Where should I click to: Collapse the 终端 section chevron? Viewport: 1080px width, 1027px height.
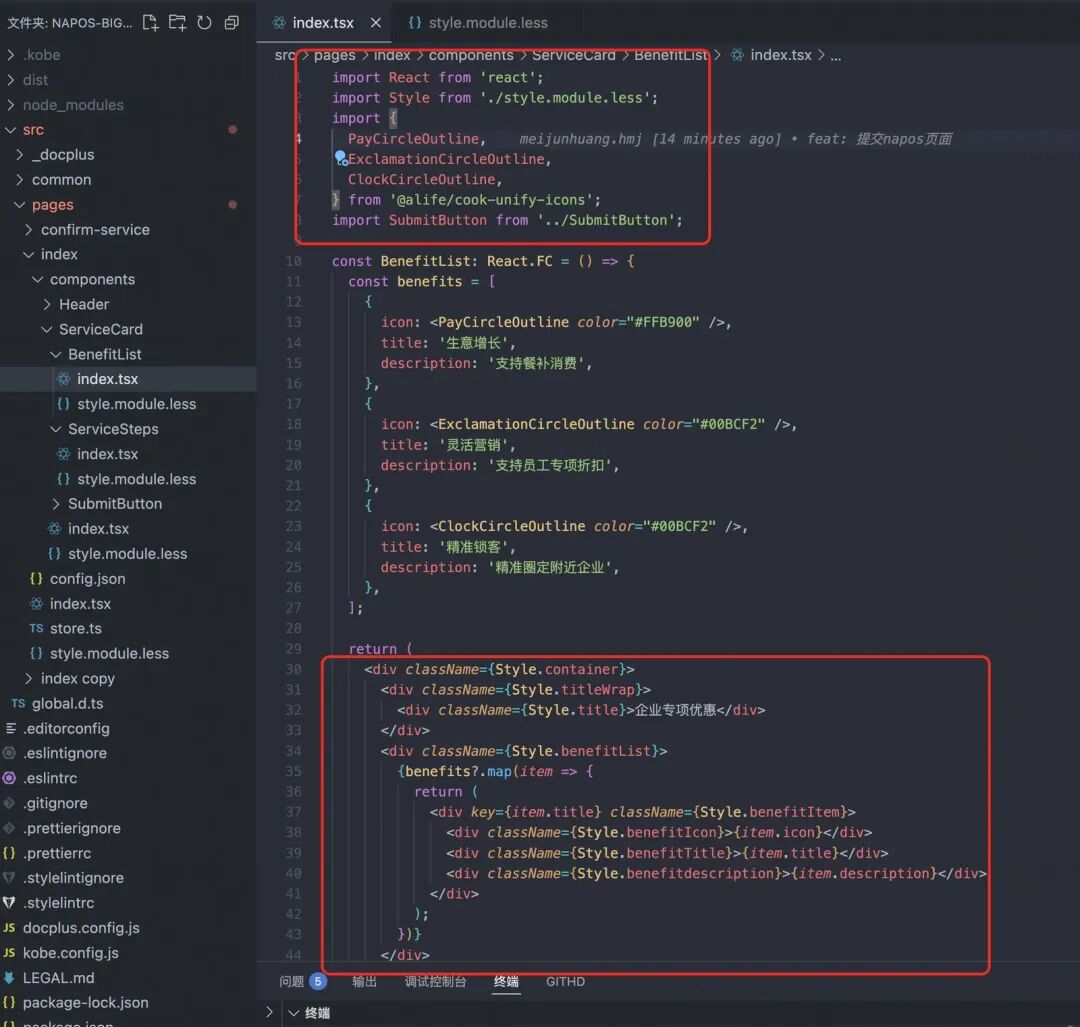[x=294, y=1013]
